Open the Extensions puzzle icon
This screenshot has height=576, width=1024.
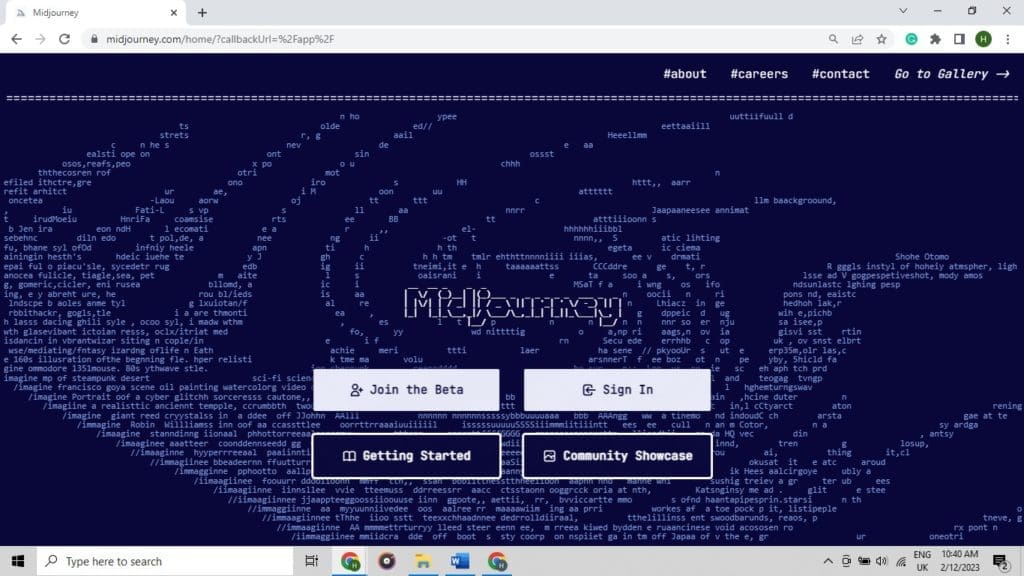coord(935,39)
